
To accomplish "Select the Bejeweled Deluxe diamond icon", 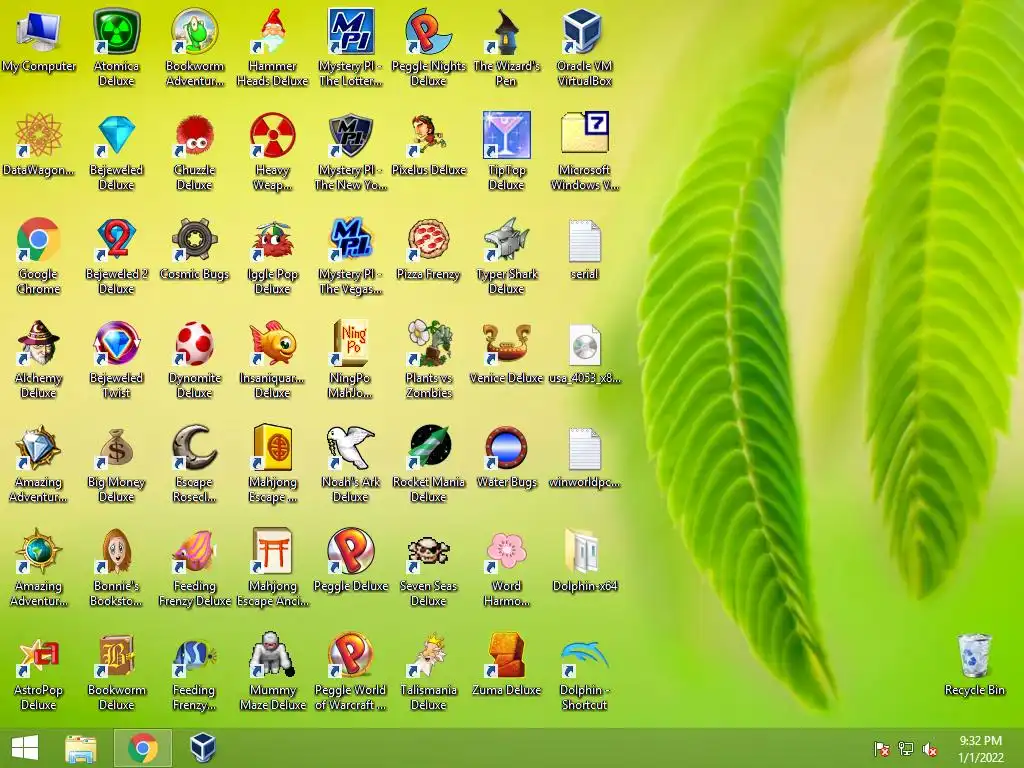I will [x=116, y=135].
